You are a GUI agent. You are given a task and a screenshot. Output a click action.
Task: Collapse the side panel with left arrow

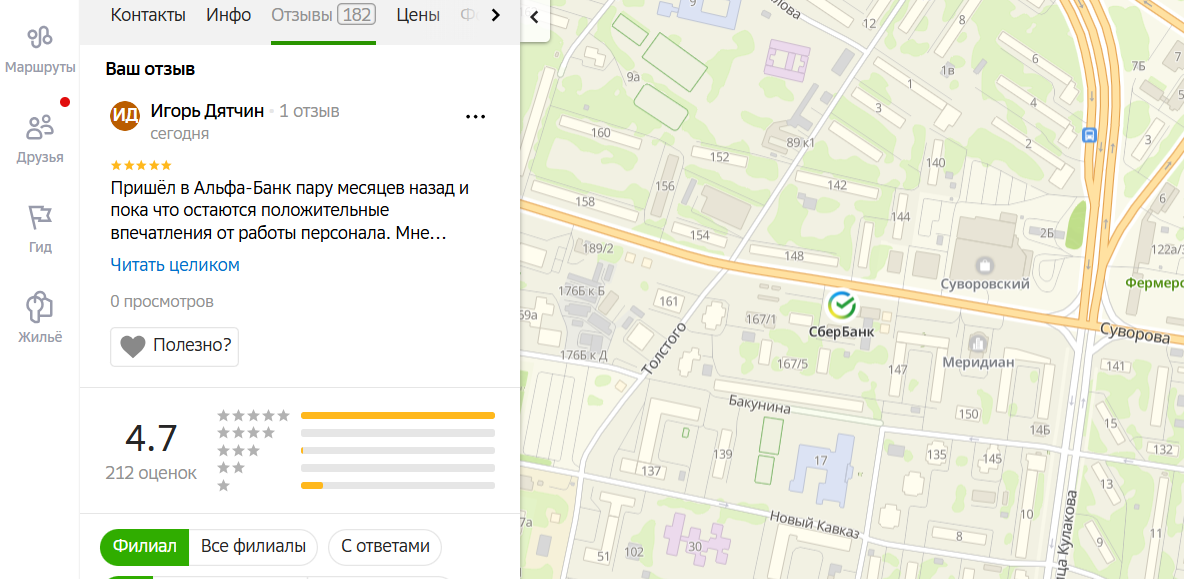pyautogui.click(x=534, y=17)
